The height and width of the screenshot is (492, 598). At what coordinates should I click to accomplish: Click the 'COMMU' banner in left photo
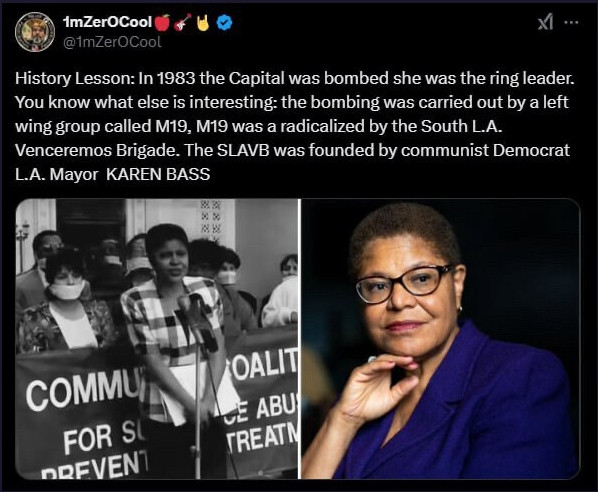[x=83, y=390]
